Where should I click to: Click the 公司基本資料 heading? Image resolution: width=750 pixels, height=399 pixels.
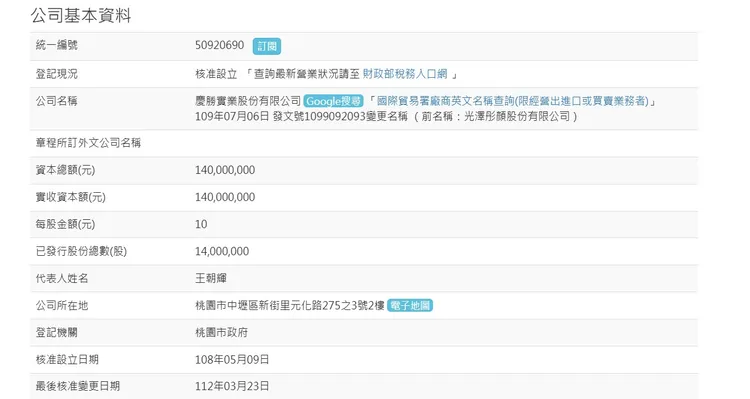[x=81, y=15]
